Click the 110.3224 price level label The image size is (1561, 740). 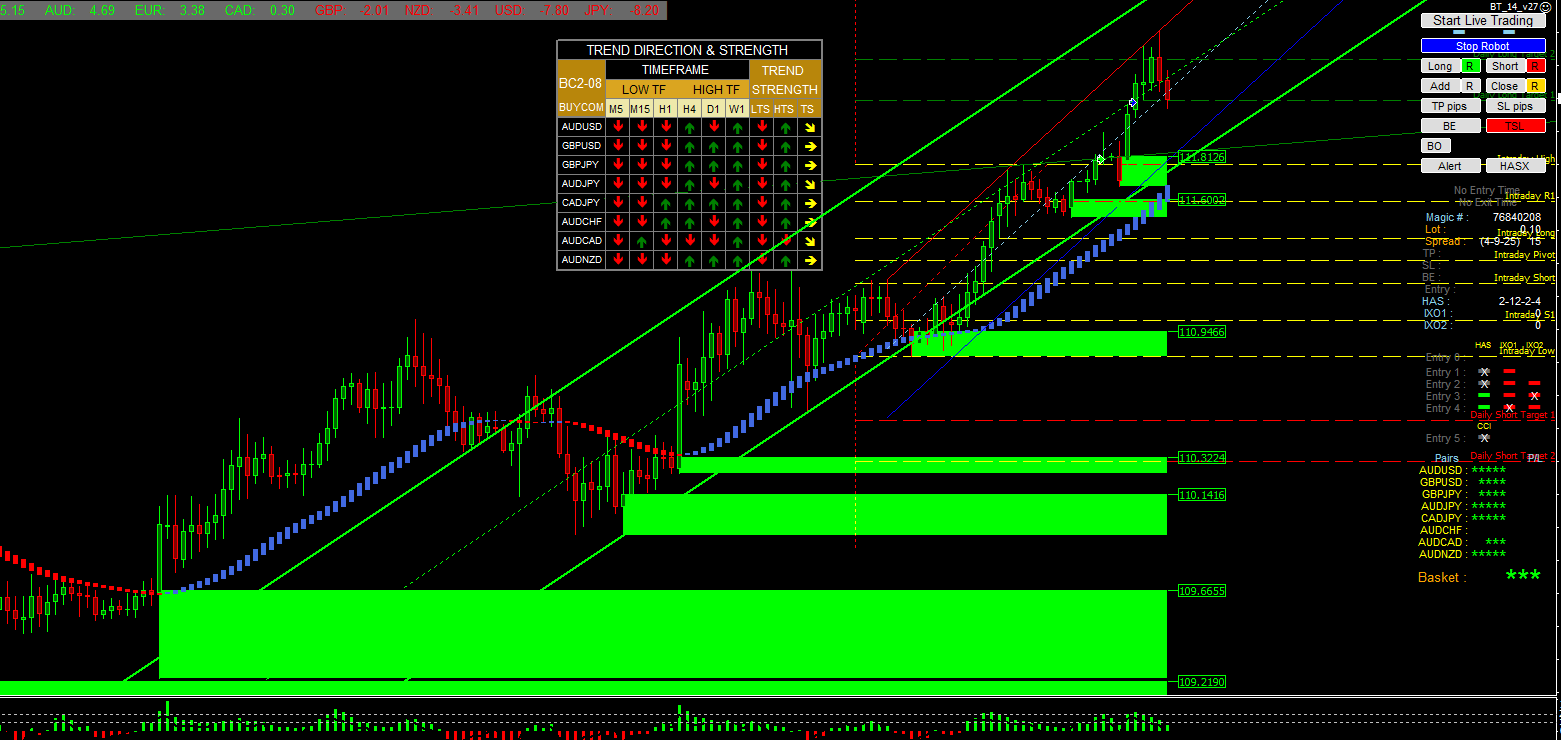[1202, 458]
